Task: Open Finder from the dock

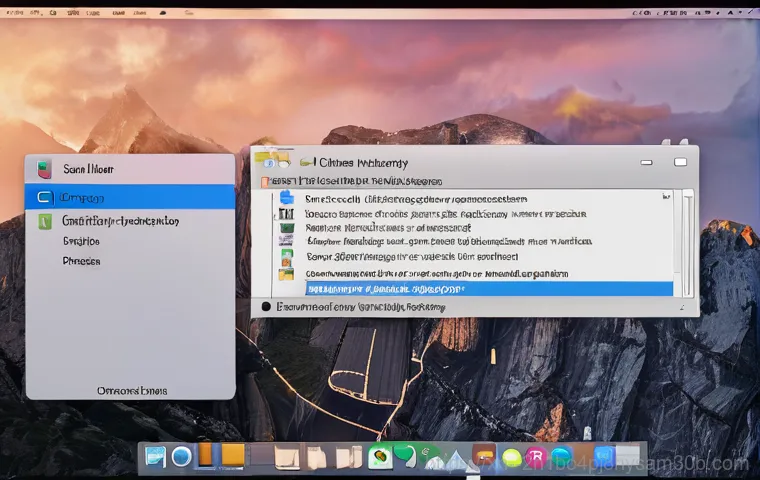Action: pyautogui.click(x=155, y=457)
